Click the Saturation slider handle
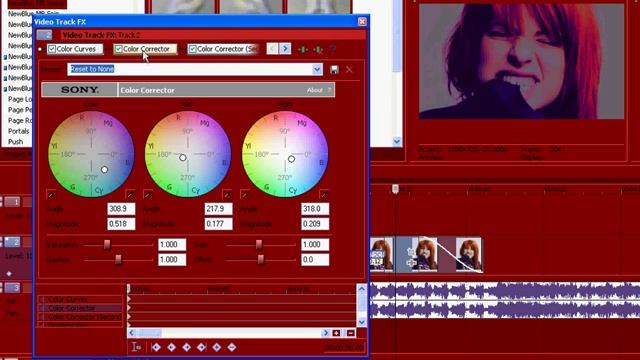This screenshot has height=360, width=640. [x=107, y=244]
